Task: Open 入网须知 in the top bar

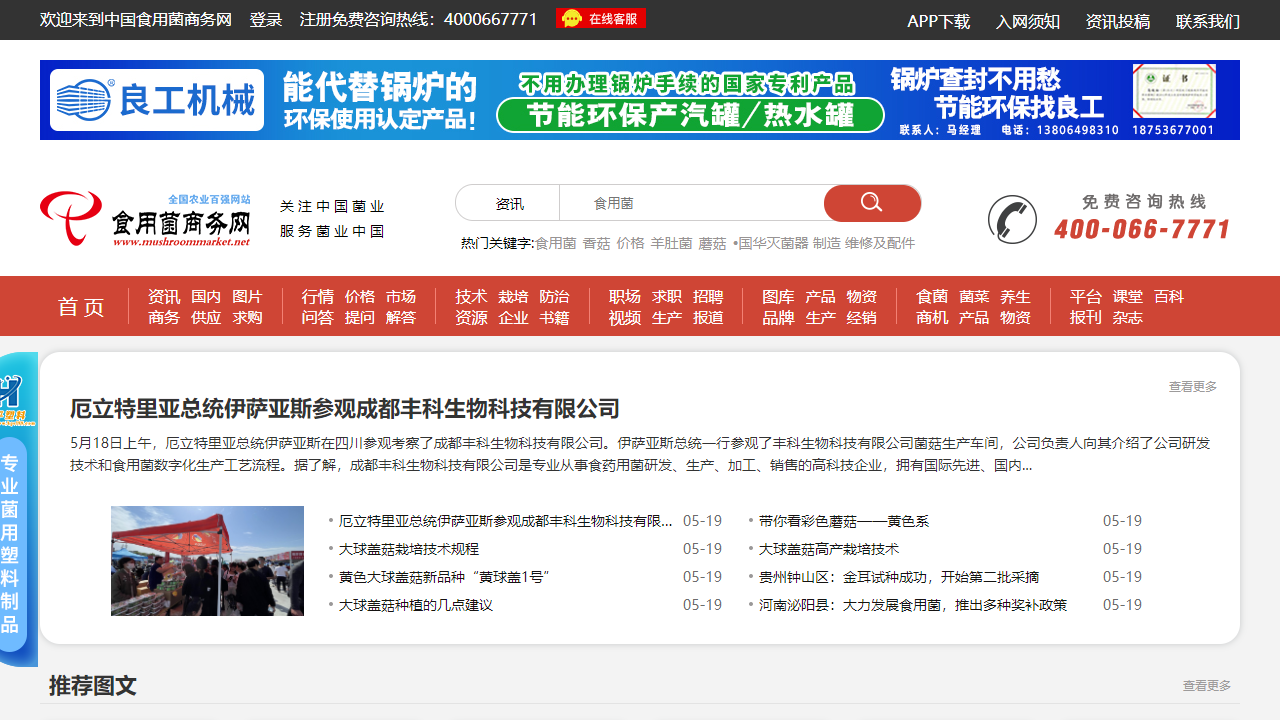Action: [1028, 21]
